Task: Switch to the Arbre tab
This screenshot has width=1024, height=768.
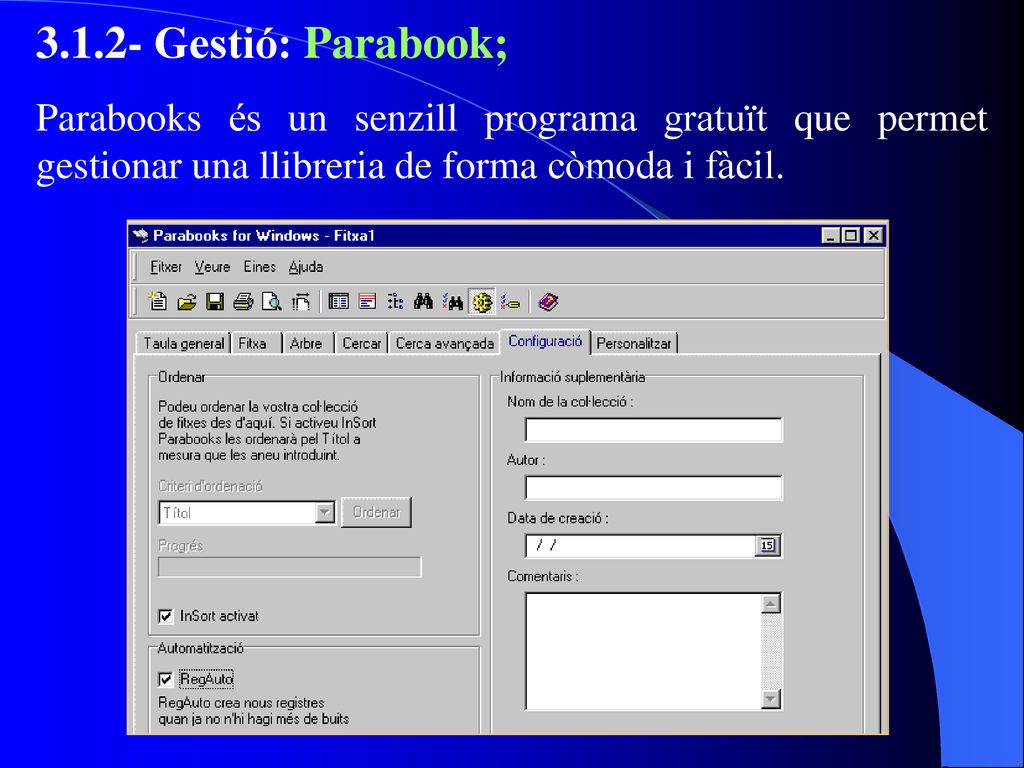Action: (306, 344)
